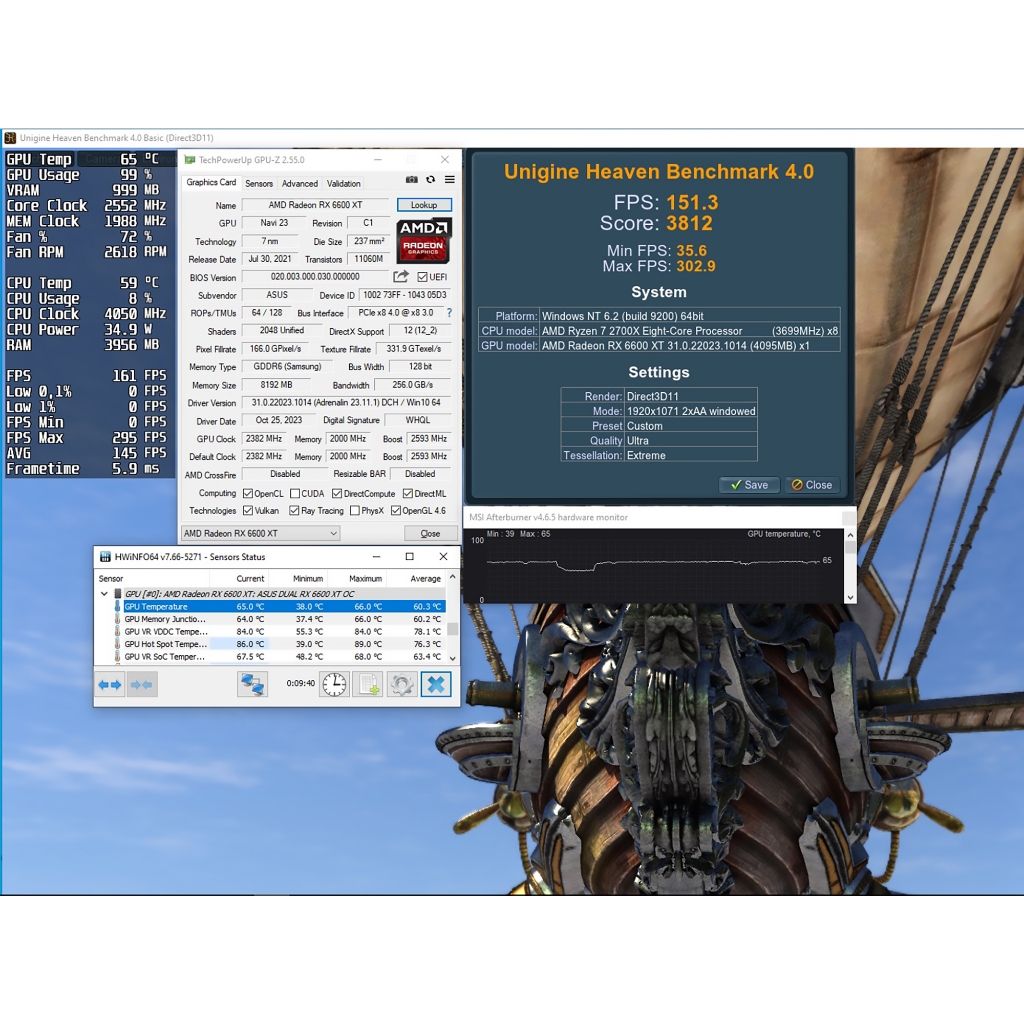Toggle the CUDA checkbox
The image size is (1024, 1024).
(295, 493)
